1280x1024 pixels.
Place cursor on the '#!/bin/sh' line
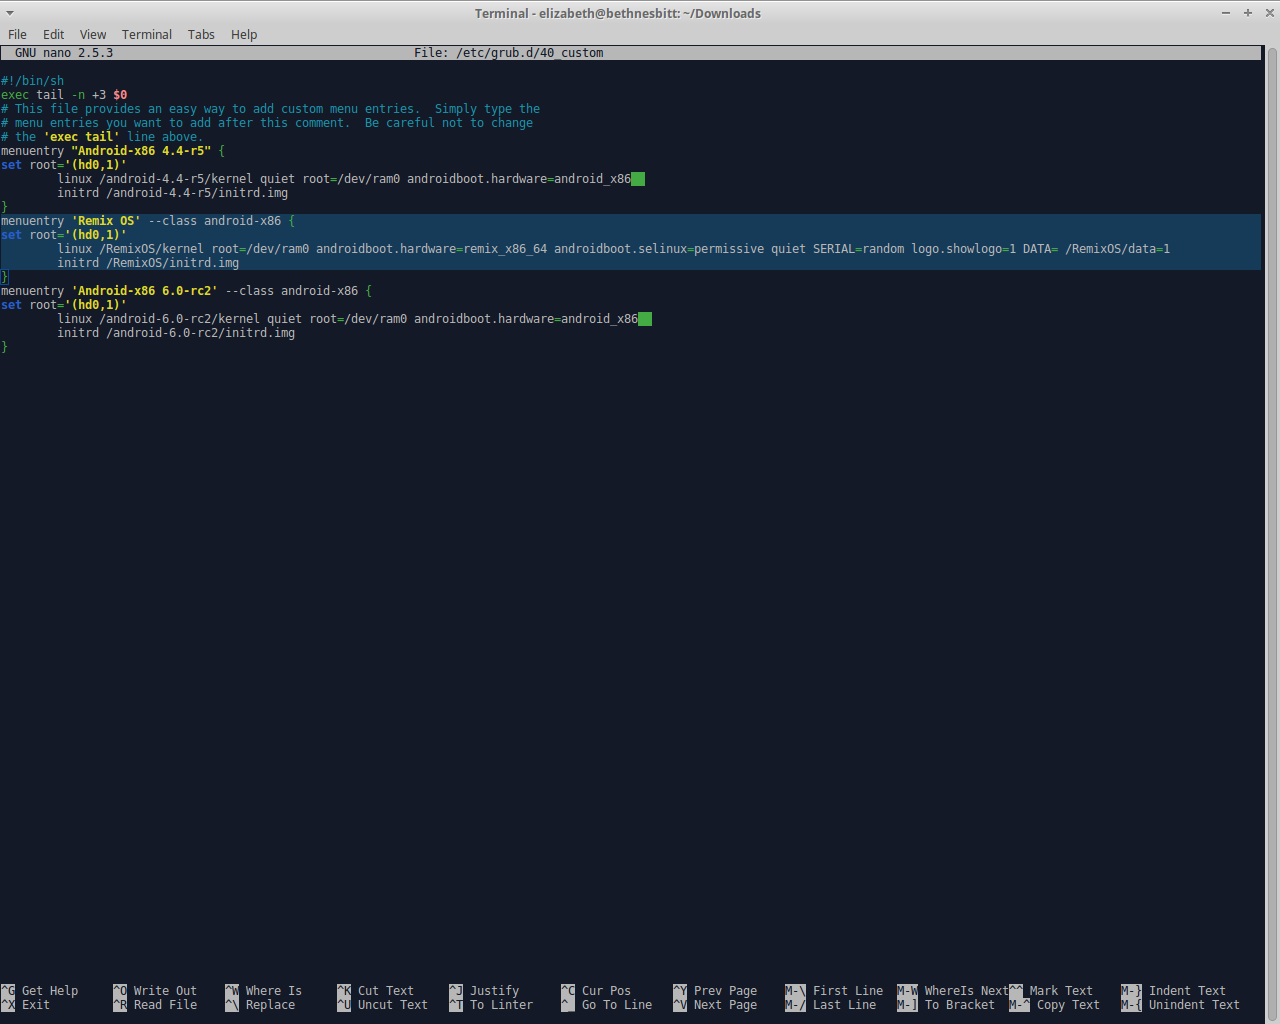(x=32, y=81)
